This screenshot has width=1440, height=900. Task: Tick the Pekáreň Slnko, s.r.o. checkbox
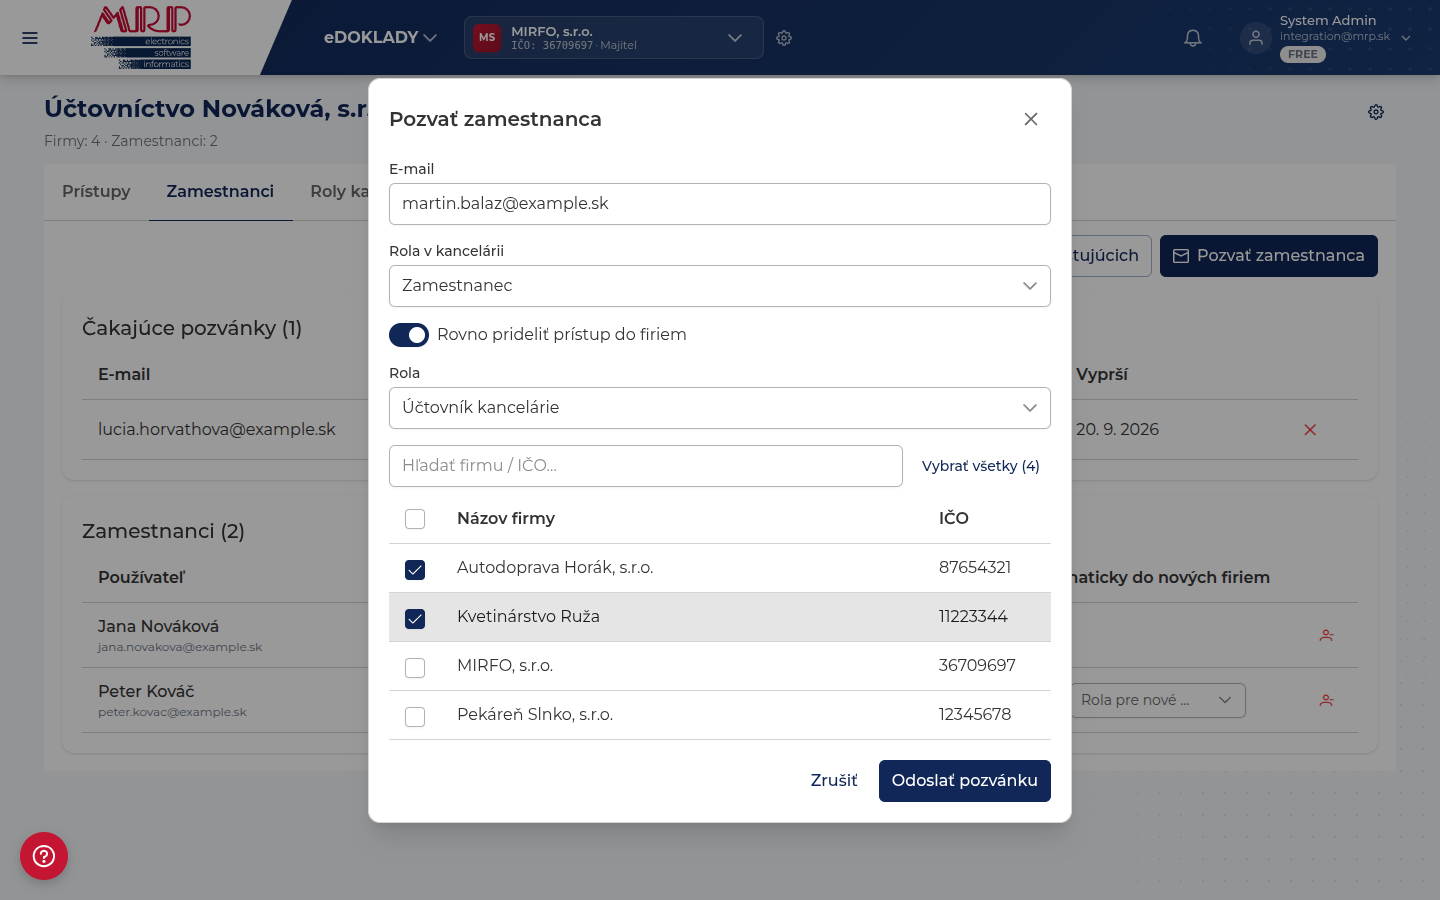(x=415, y=716)
